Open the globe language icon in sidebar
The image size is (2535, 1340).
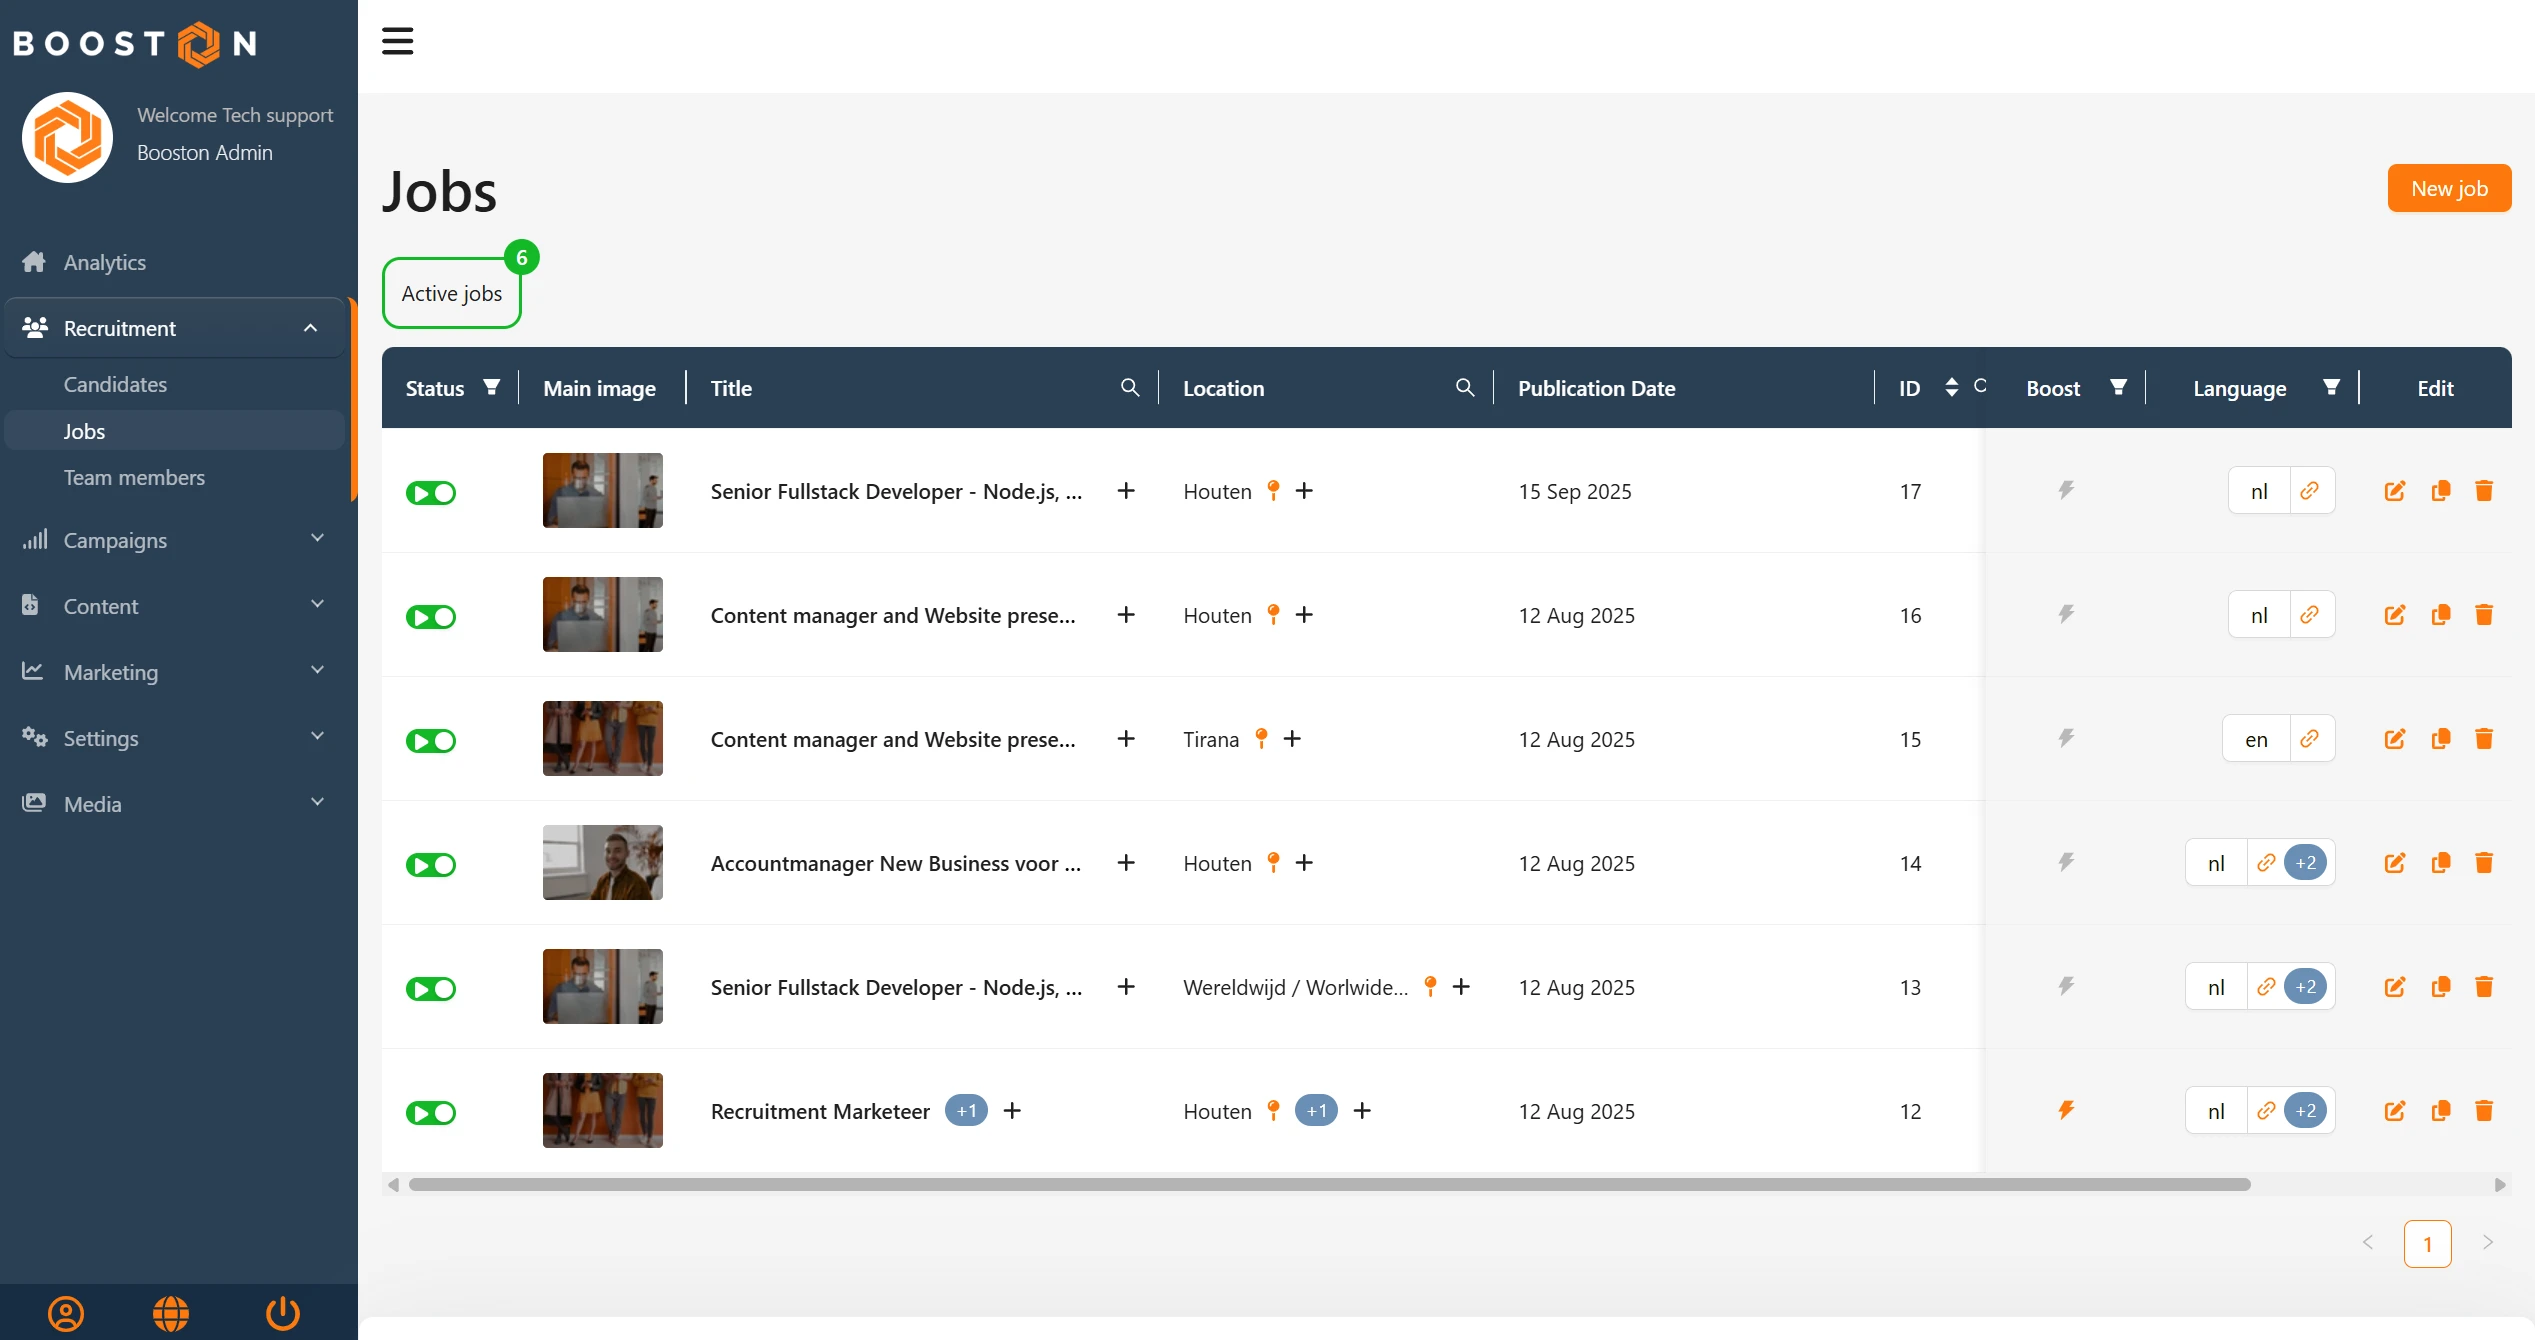pyautogui.click(x=171, y=1313)
